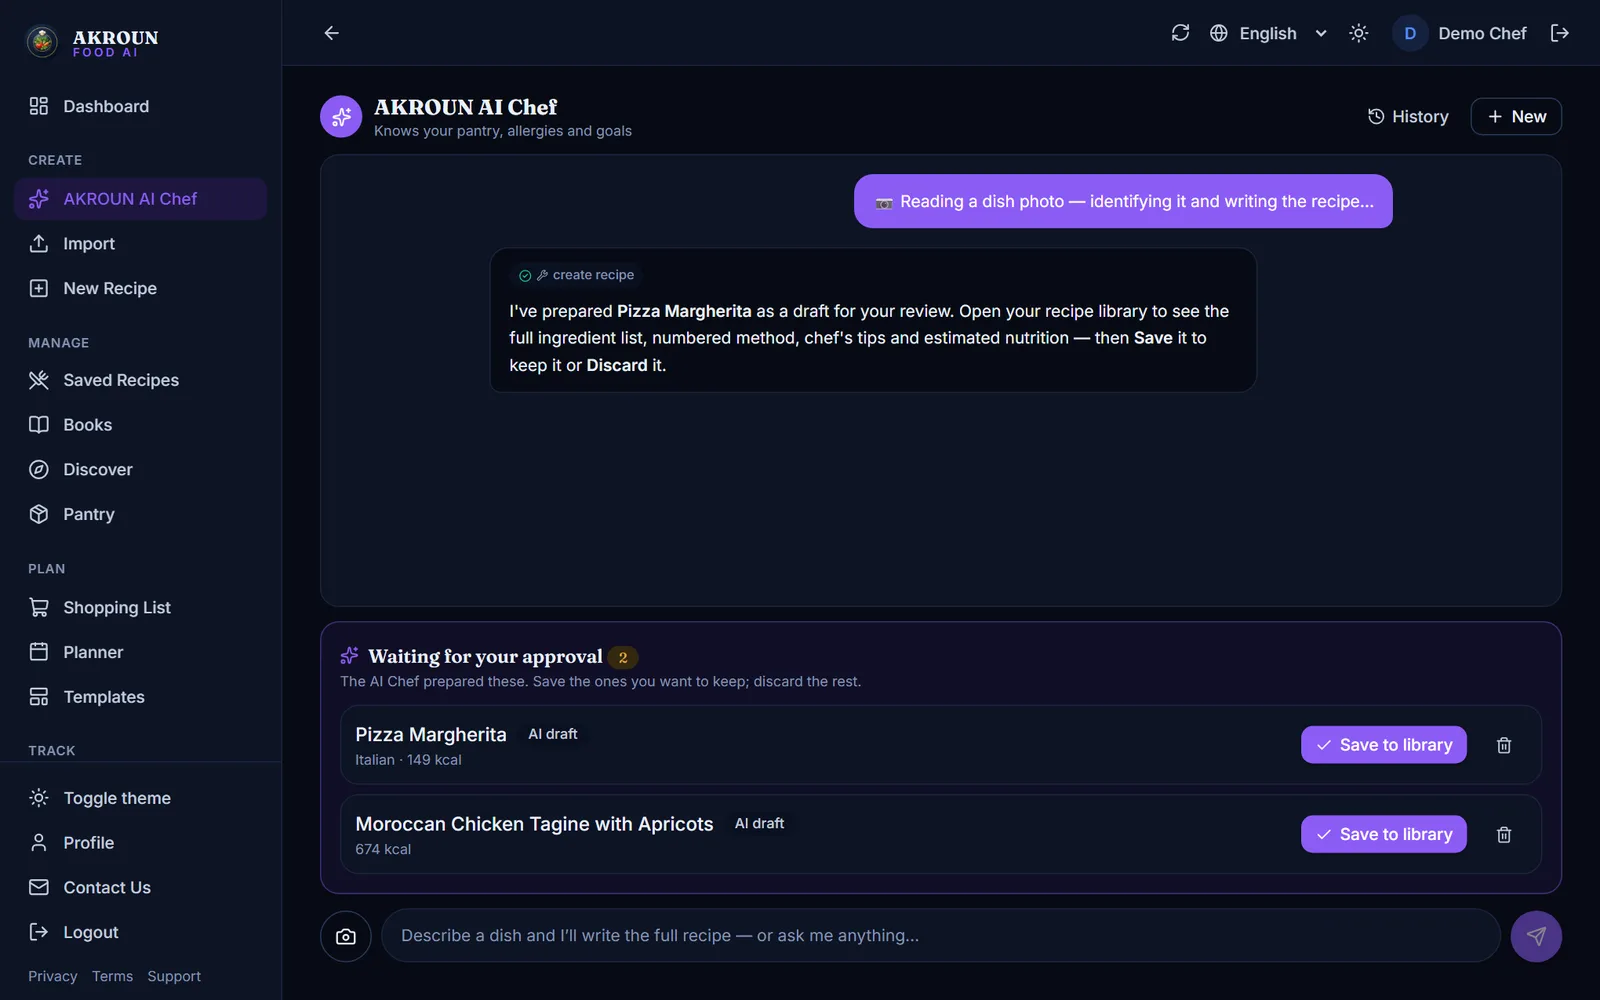Toggle light mode with sun icon
The width and height of the screenshot is (1600, 1000).
point(1358,33)
